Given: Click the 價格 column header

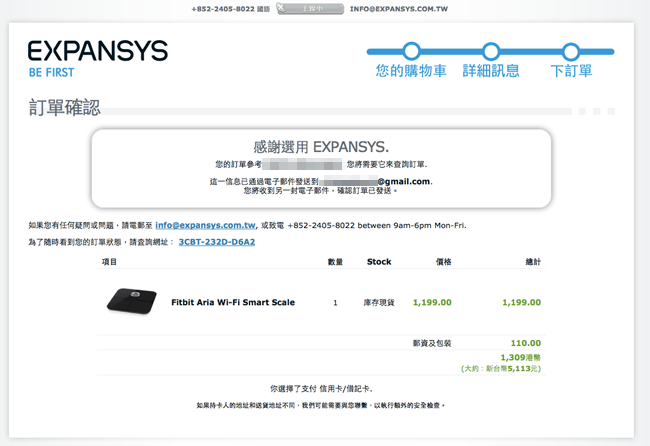Looking at the screenshot, I should 444,262.
